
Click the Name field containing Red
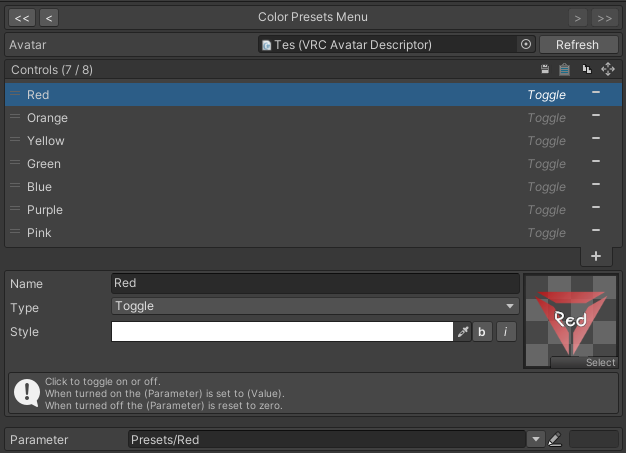[315, 283]
